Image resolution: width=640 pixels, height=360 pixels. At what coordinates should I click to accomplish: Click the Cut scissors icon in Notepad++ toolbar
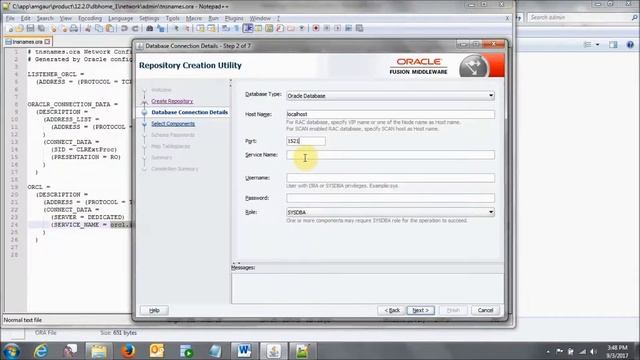tap(88, 28)
